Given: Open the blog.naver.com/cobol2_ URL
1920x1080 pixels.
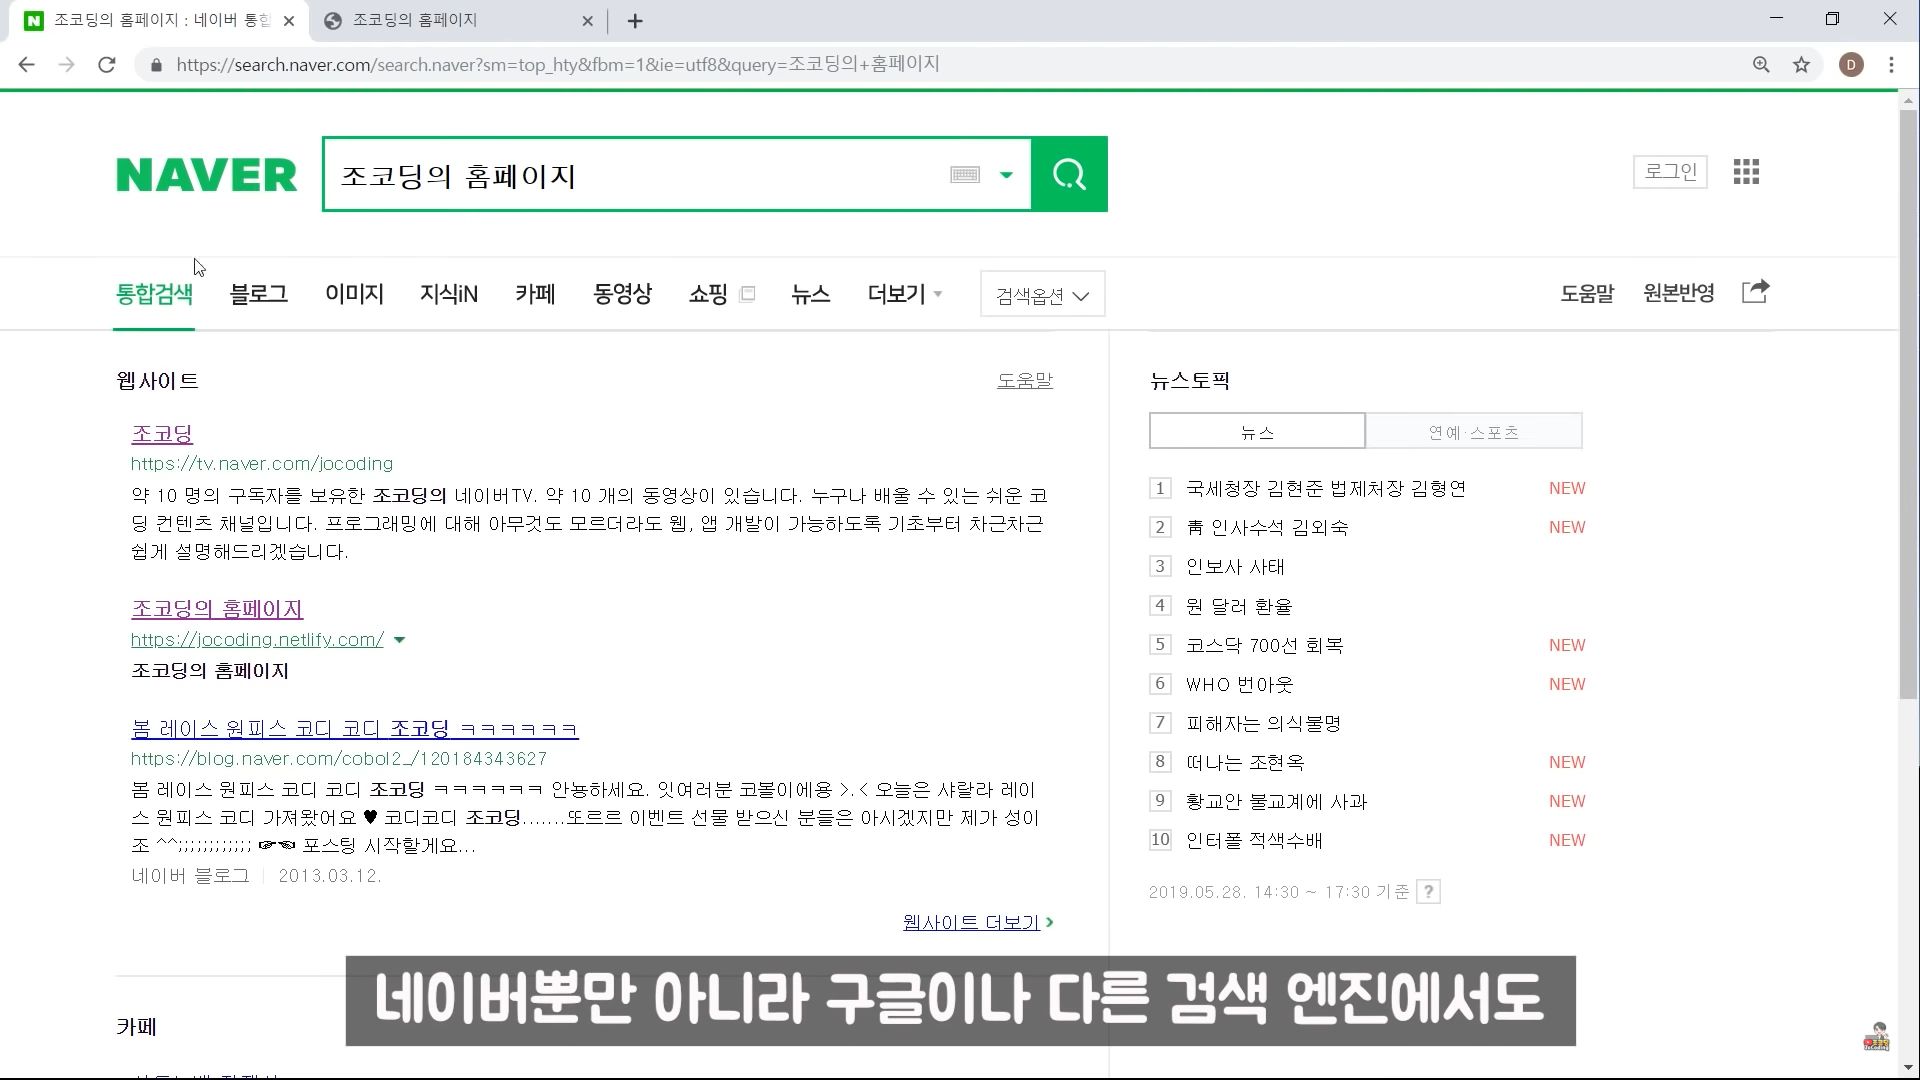Looking at the screenshot, I should [x=339, y=759].
